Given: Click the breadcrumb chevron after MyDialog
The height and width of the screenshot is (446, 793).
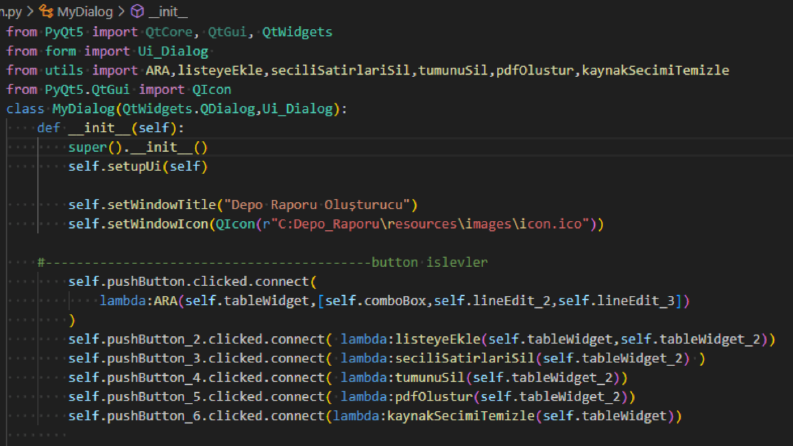Looking at the screenshot, I should (x=121, y=11).
